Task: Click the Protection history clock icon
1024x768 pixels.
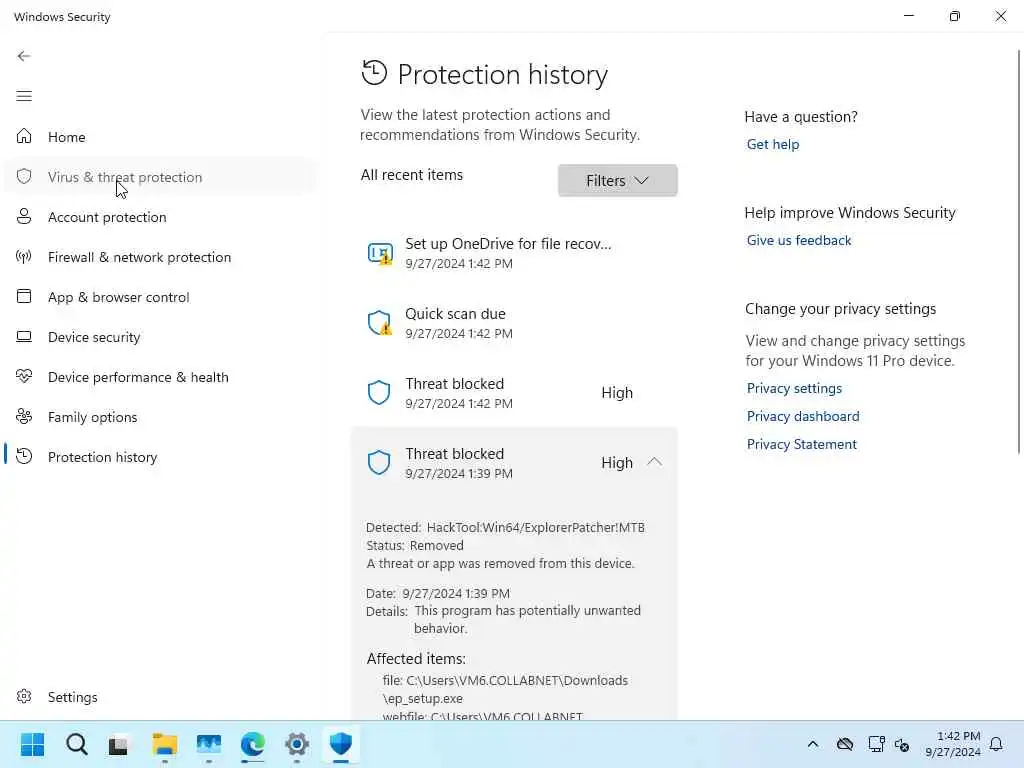Action: 374,73
